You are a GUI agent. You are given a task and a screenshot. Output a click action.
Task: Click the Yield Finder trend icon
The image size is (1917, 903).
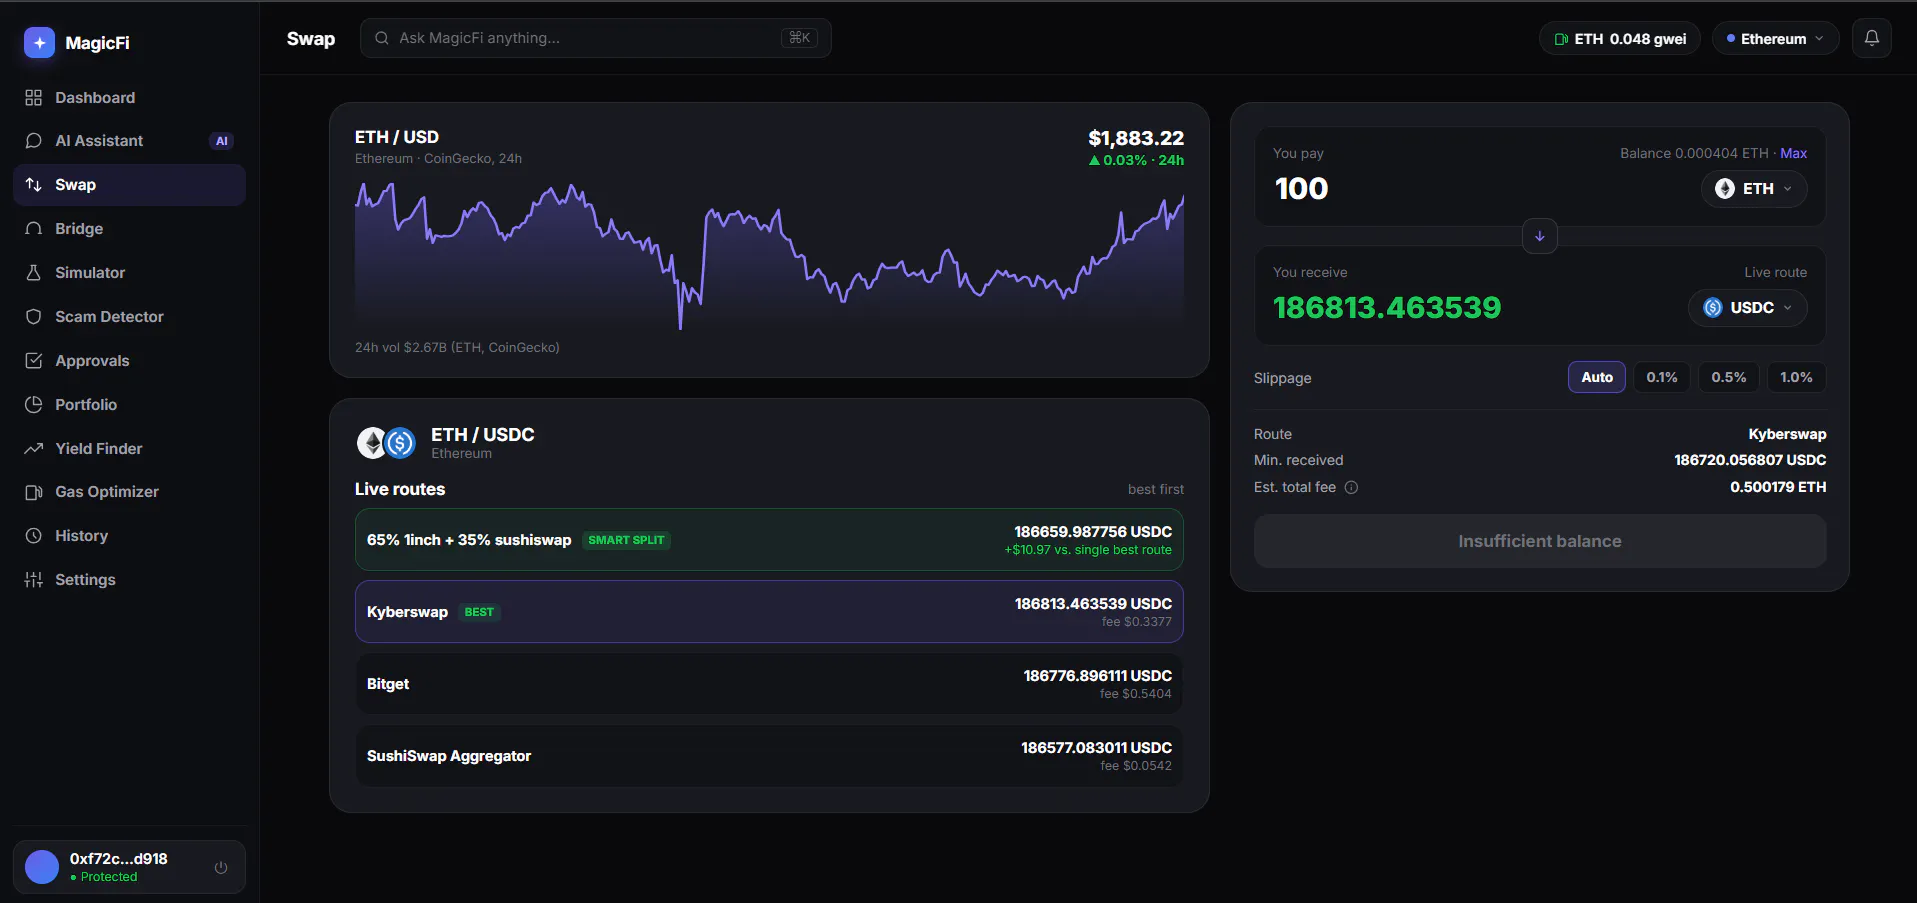click(x=34, y=449)
